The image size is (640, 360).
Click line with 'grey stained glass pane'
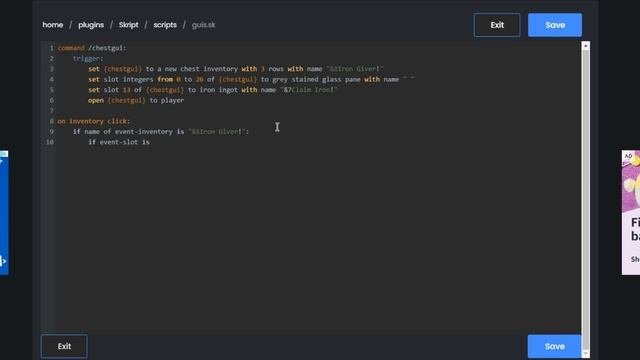(251, 80)
